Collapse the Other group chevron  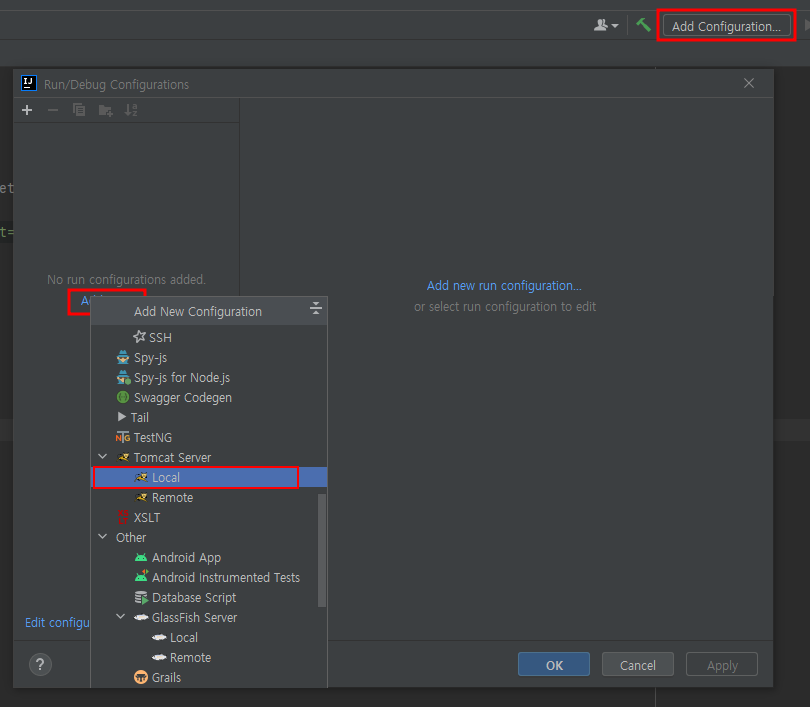[103, 537]
